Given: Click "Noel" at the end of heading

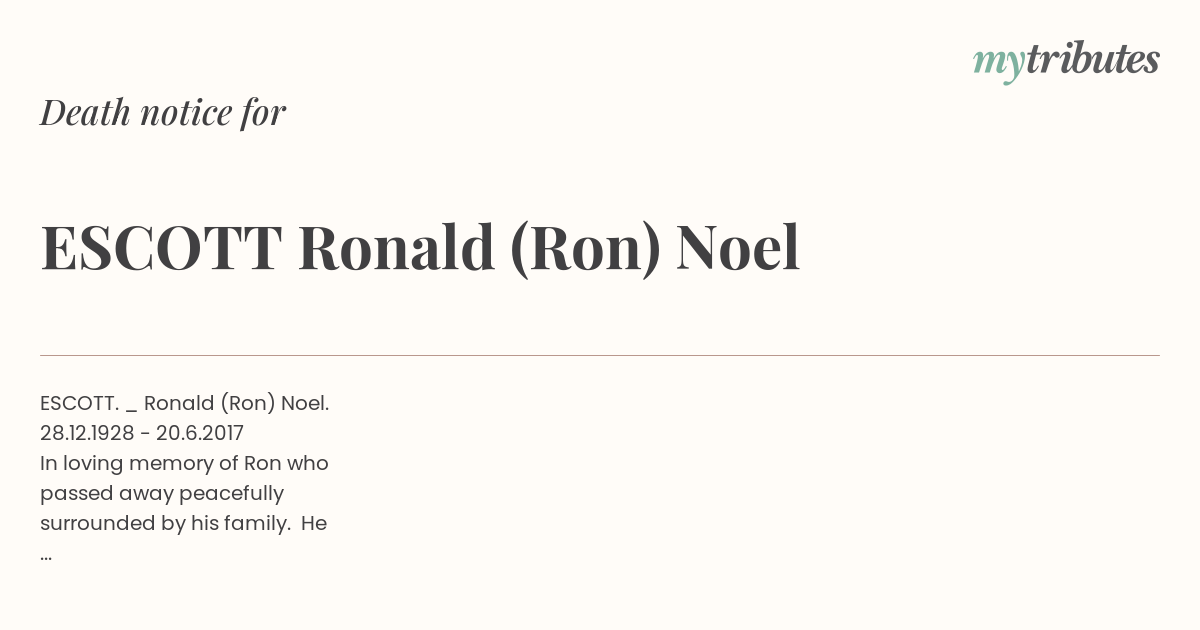Looking at the screenshot, I should (738, 248).
